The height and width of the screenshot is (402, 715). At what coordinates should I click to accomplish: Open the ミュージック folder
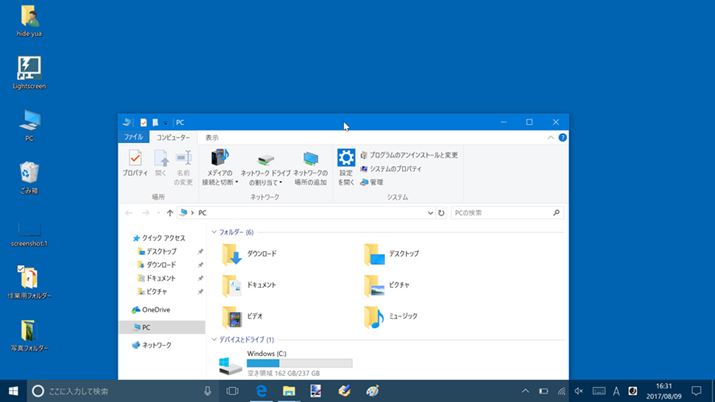(375, 317)
